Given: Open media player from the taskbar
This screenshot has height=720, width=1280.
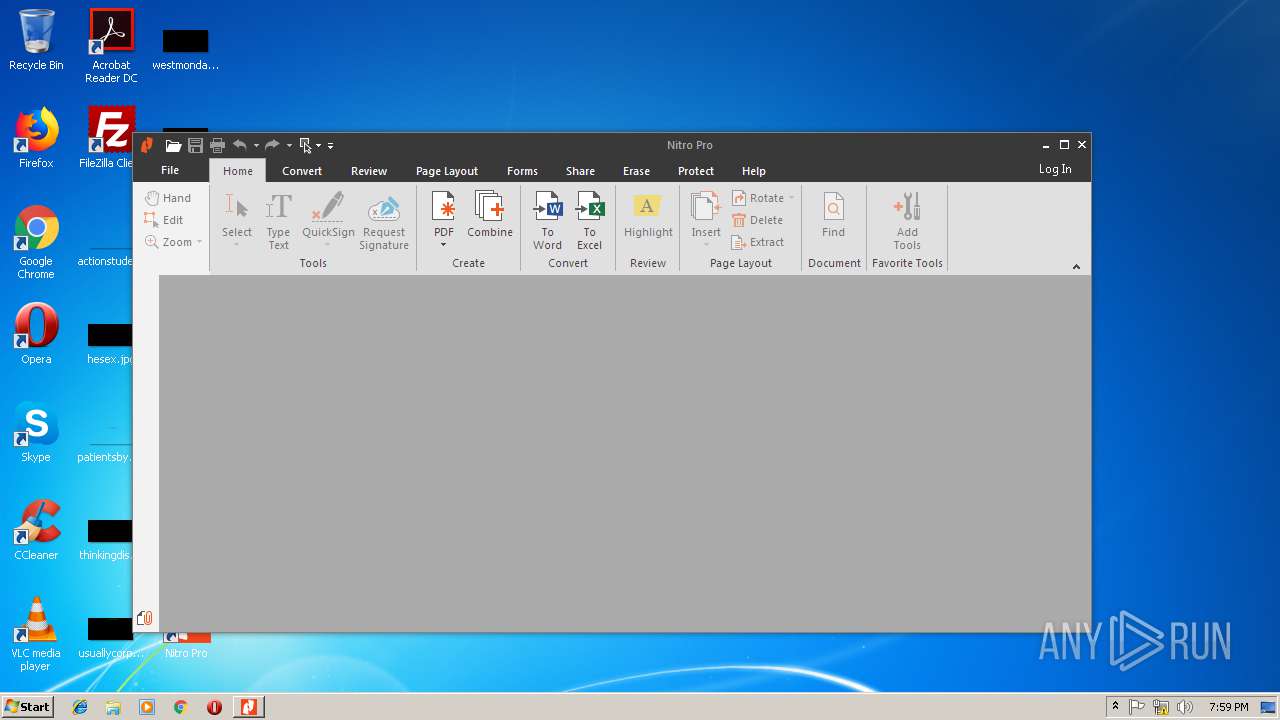Looking at the screenshot, I should [147, 707].
